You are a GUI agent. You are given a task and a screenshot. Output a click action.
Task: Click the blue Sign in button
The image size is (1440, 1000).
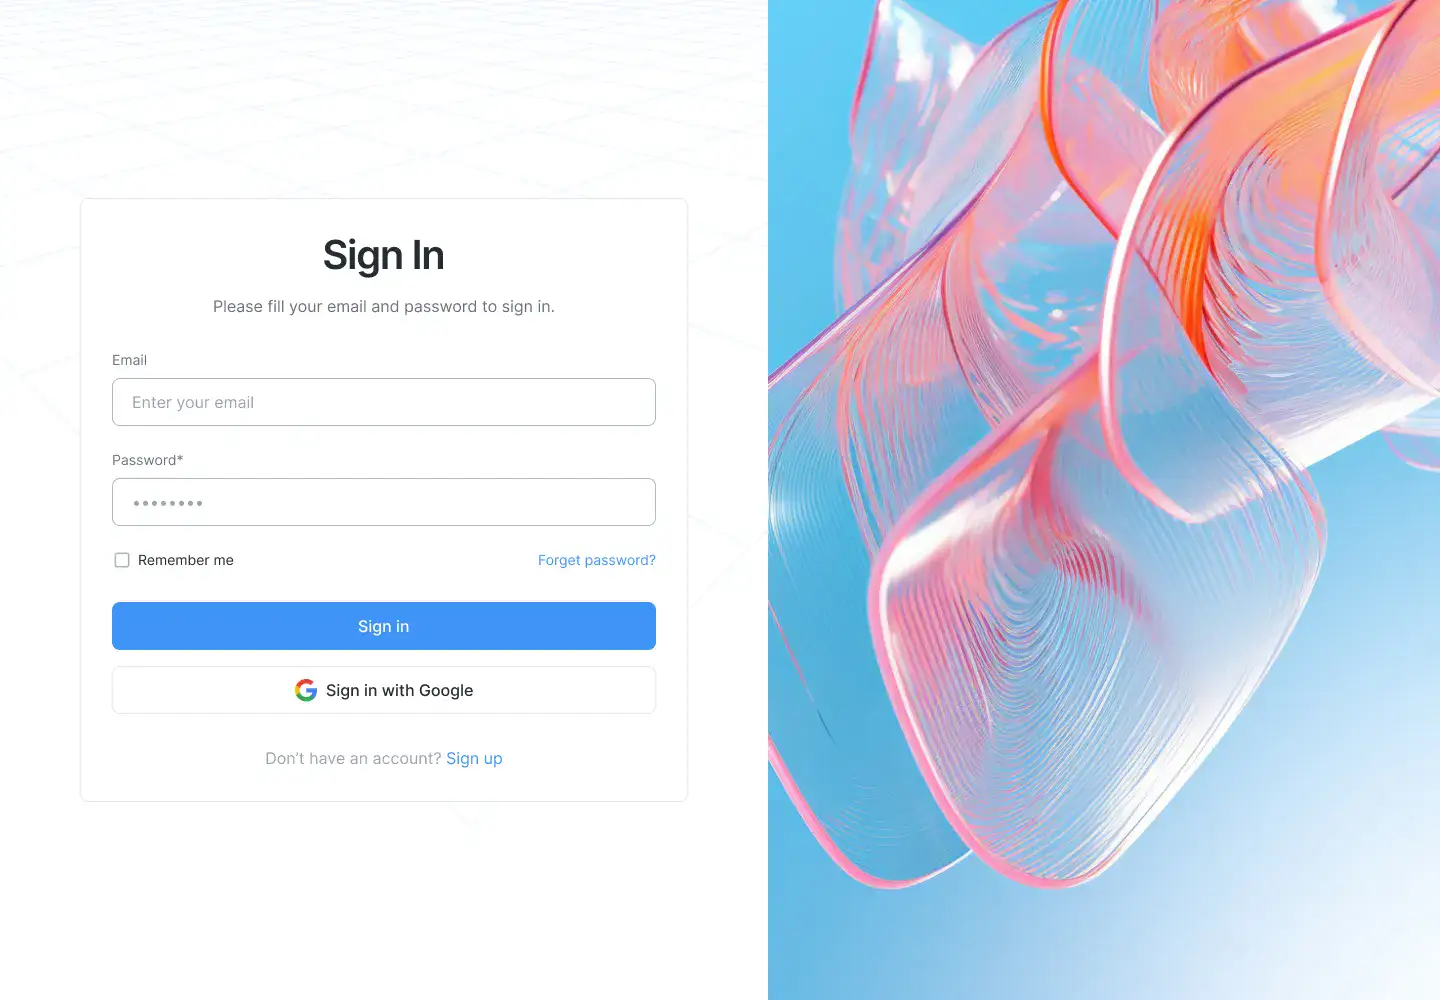point(384,626)
